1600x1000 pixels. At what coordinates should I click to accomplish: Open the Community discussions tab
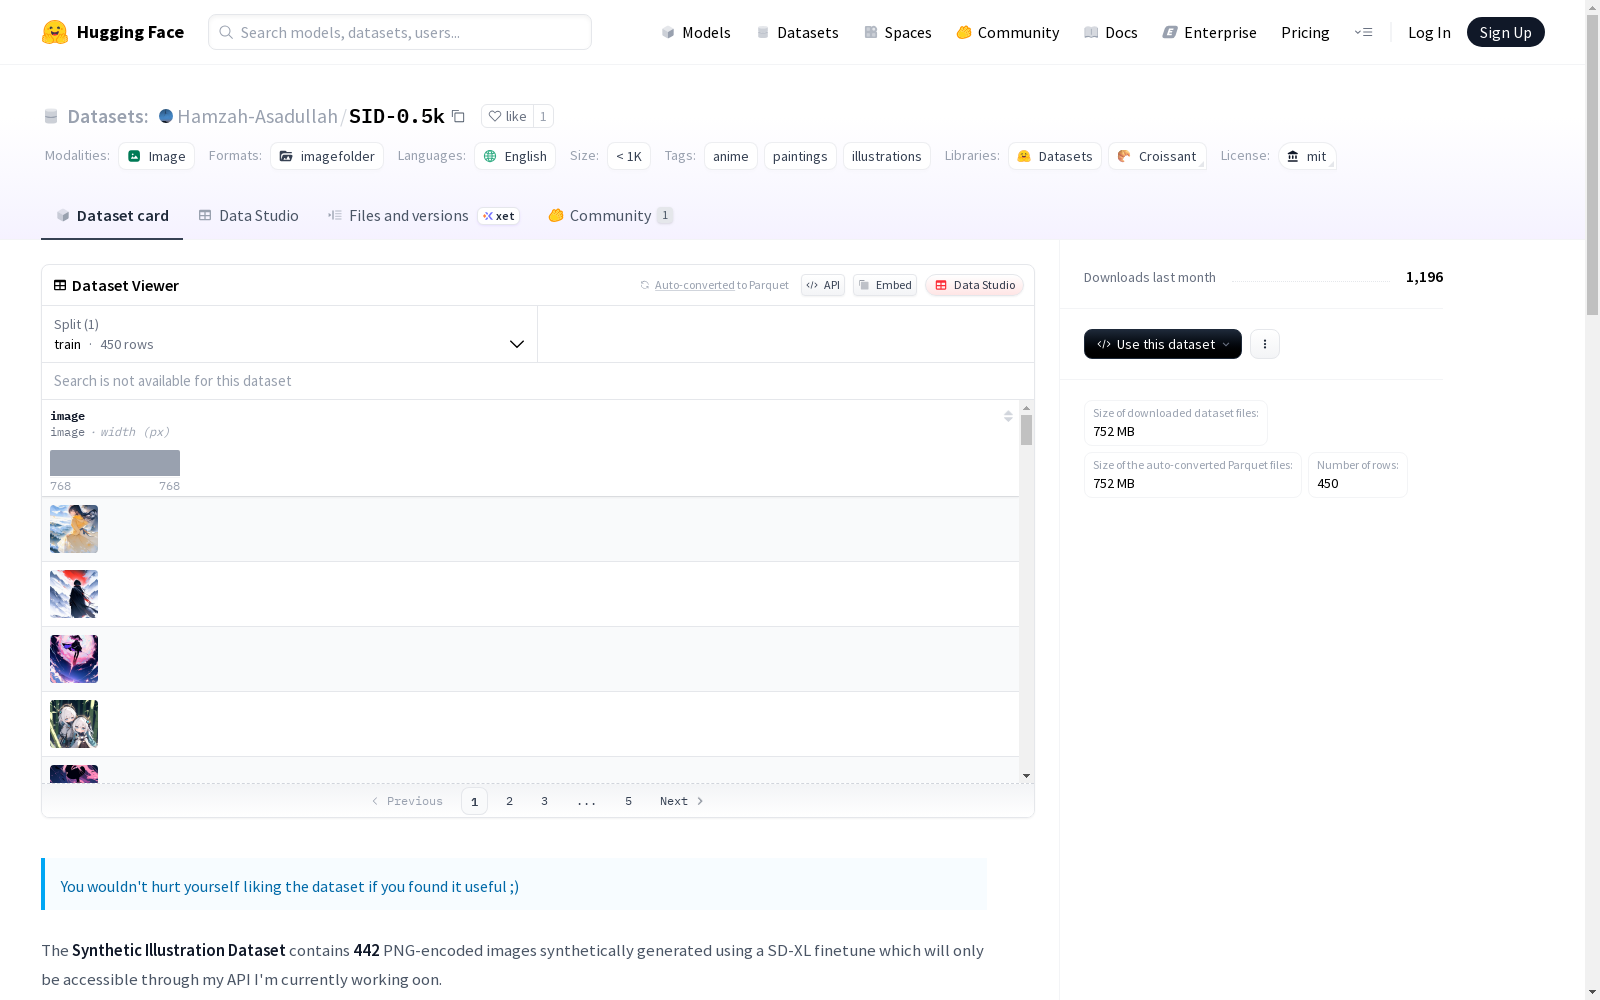[611, 216]
